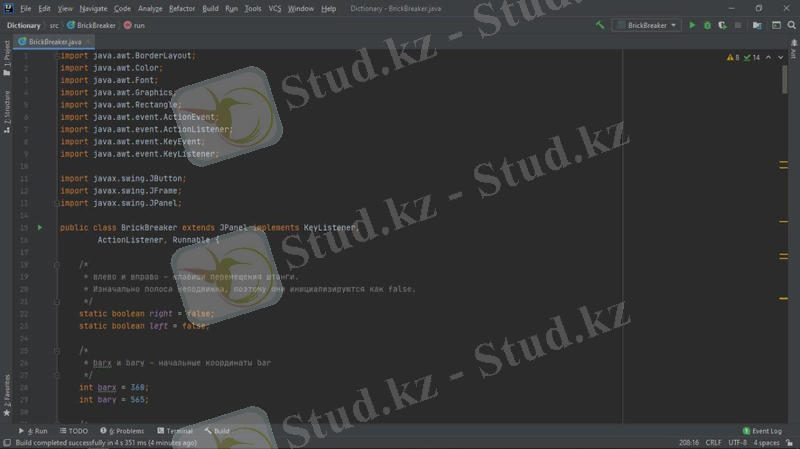This screenshot has width=800, height=449.
Task: Collapse the import block fold marker at line 1
Action: point(57,56)
